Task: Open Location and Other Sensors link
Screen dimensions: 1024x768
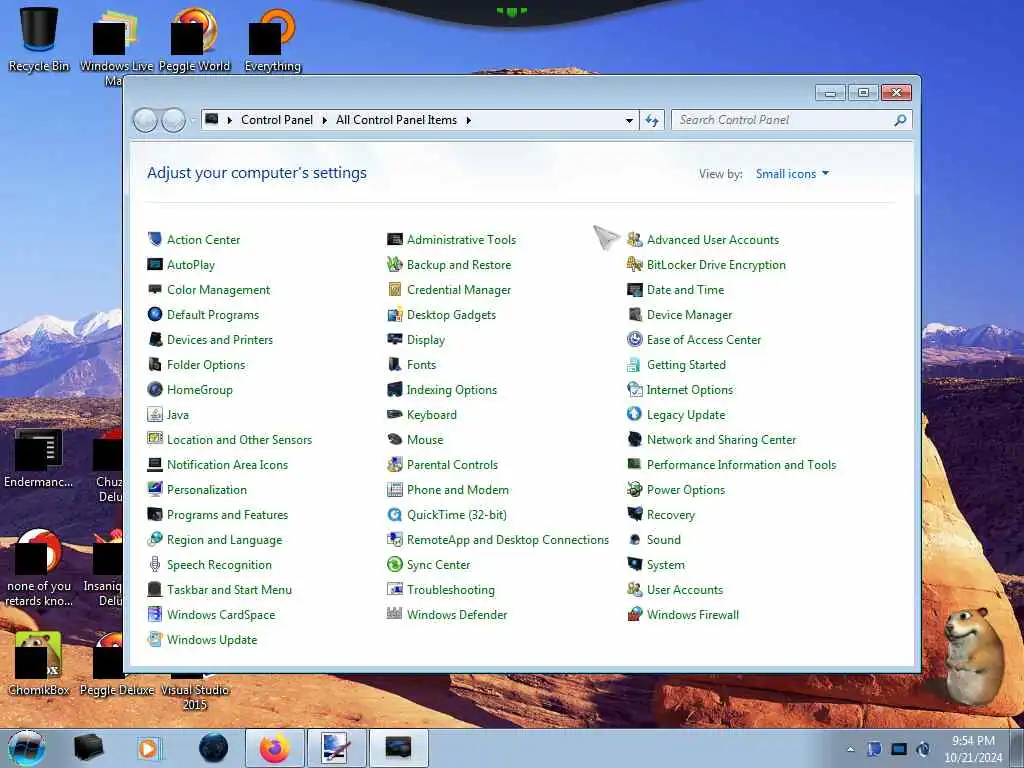Action: click(239, 440)
